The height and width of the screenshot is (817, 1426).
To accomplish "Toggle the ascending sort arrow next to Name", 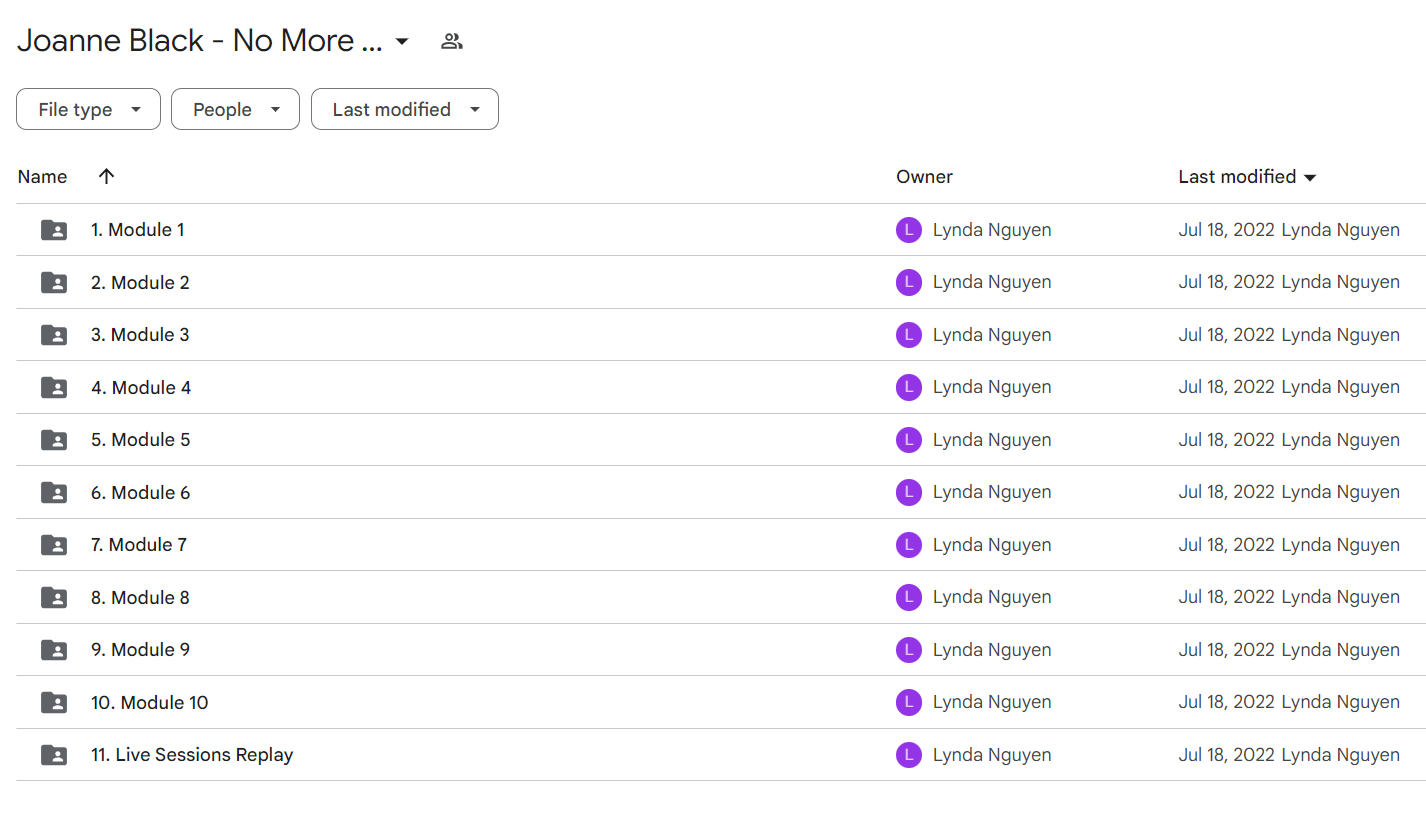I will [107, 176].
